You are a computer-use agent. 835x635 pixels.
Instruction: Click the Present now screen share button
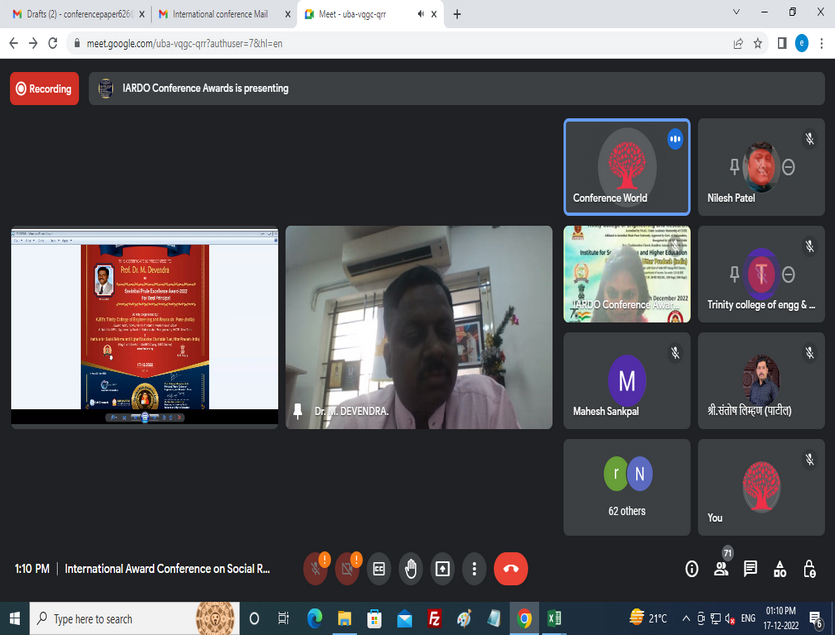(x=443, y=569)
